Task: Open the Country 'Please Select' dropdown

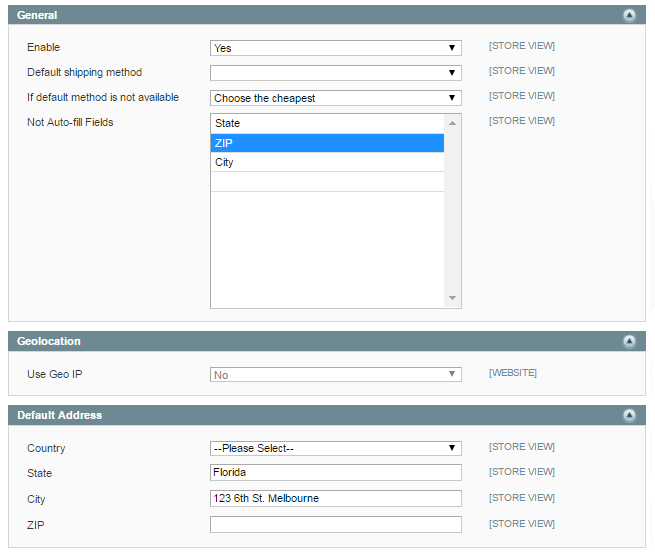Action: tap(335, 448)
